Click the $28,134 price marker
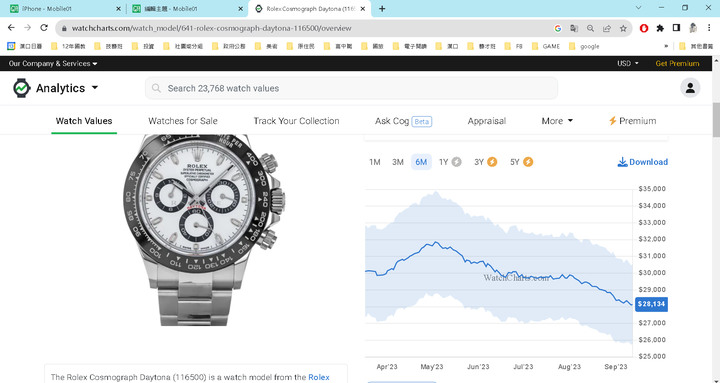The height and width of the screenshot is (383, 720). click(651, 304)
